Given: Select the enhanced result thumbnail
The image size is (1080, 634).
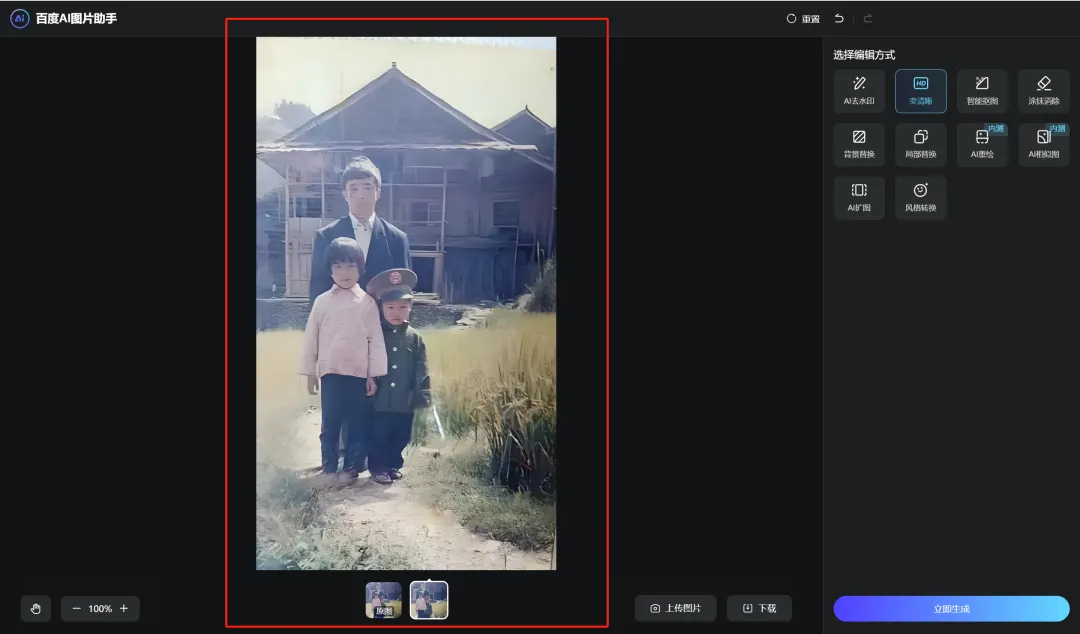Looking at the screenshot, I should click(x=429, y=600).
